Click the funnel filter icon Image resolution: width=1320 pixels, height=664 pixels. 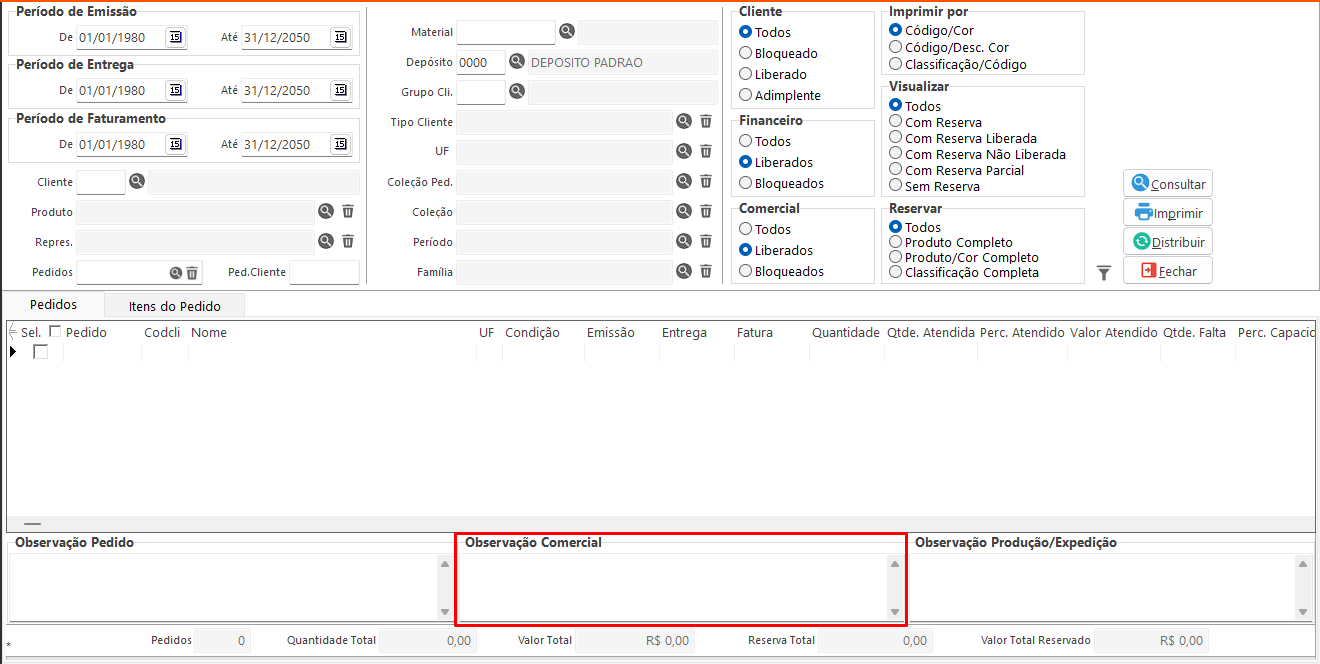[1104, 273]
